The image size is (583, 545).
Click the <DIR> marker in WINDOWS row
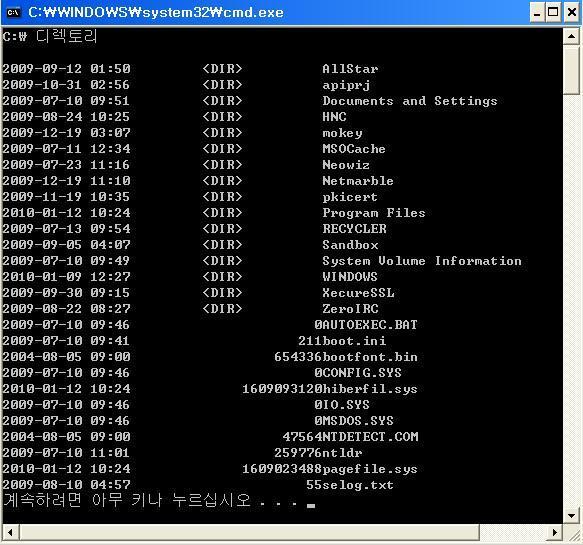tap(222, 277)
